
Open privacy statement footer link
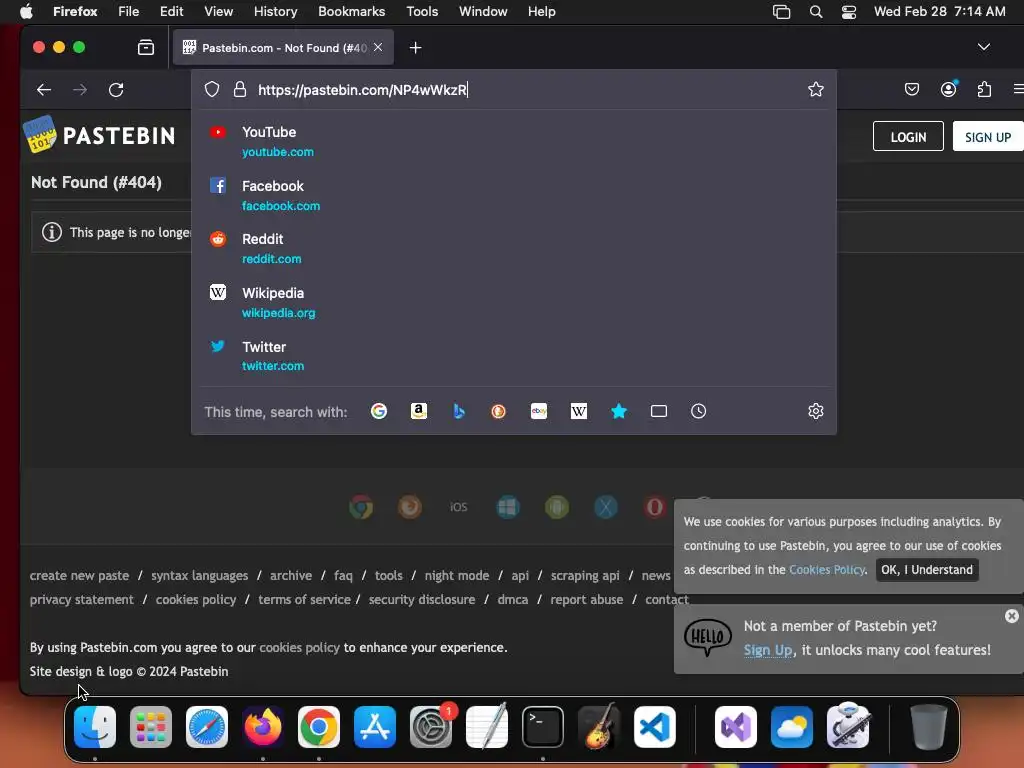[81, 600]
